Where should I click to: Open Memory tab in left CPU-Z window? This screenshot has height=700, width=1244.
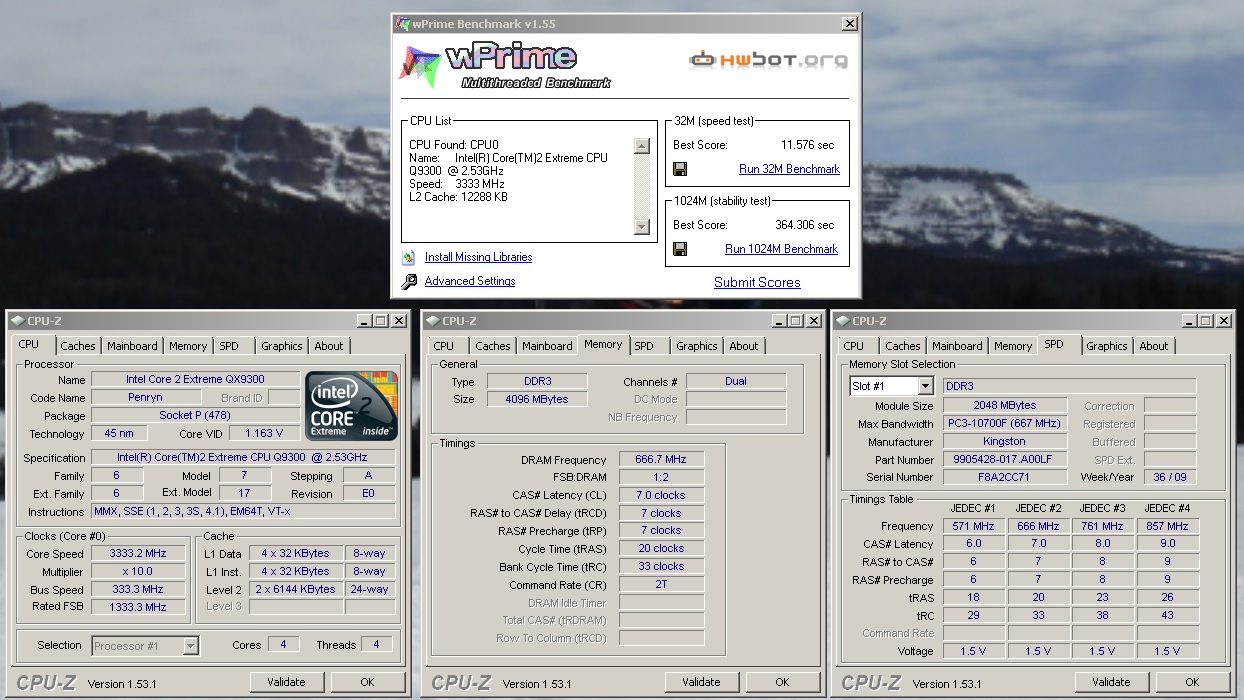coord(188,346)
